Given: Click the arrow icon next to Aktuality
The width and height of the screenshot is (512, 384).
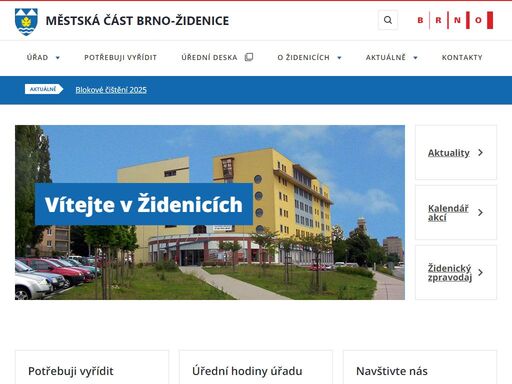Looking at the screenshot, I should pos(480,153).
